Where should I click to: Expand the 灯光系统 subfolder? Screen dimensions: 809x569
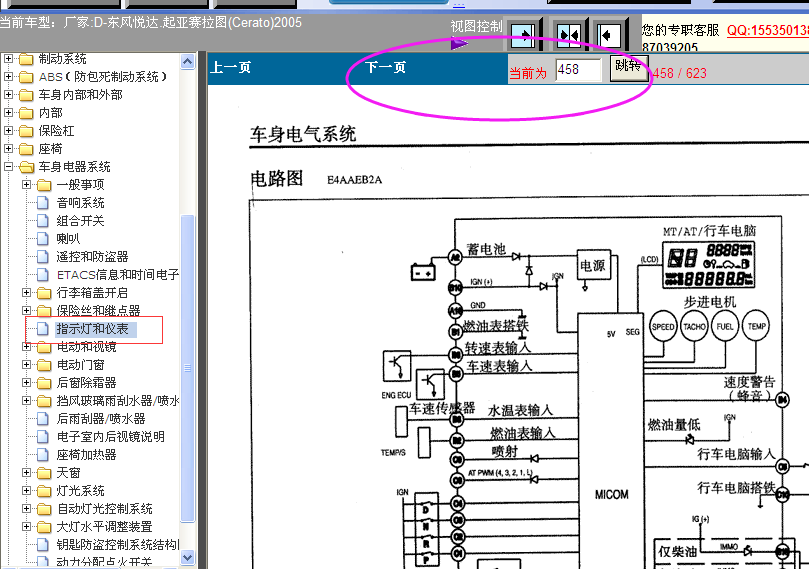click(26, 491)
